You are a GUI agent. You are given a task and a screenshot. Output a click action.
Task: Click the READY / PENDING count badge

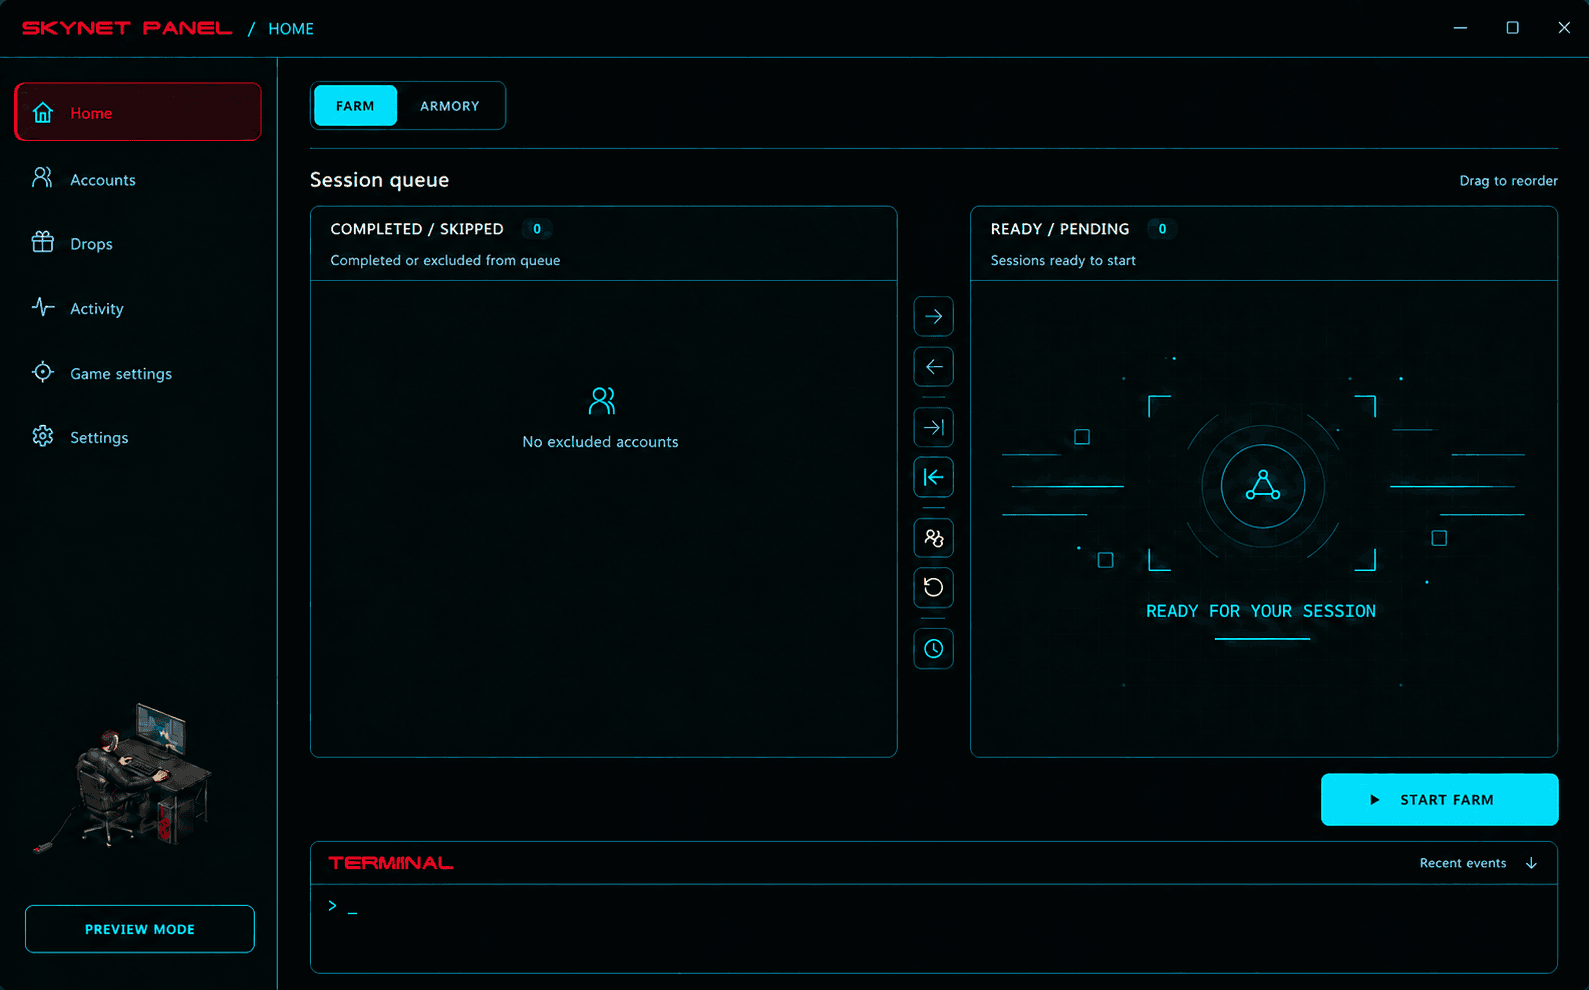(1162, 229)
